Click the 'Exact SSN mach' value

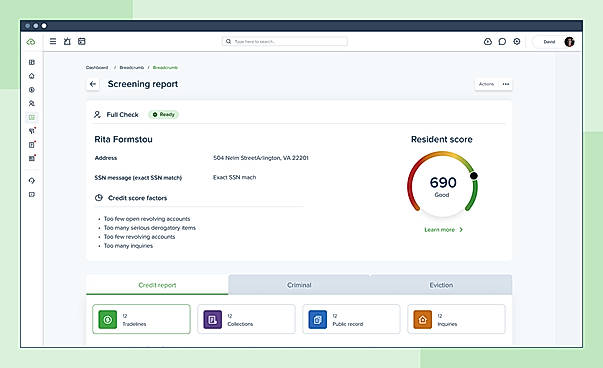click(235, 177)
